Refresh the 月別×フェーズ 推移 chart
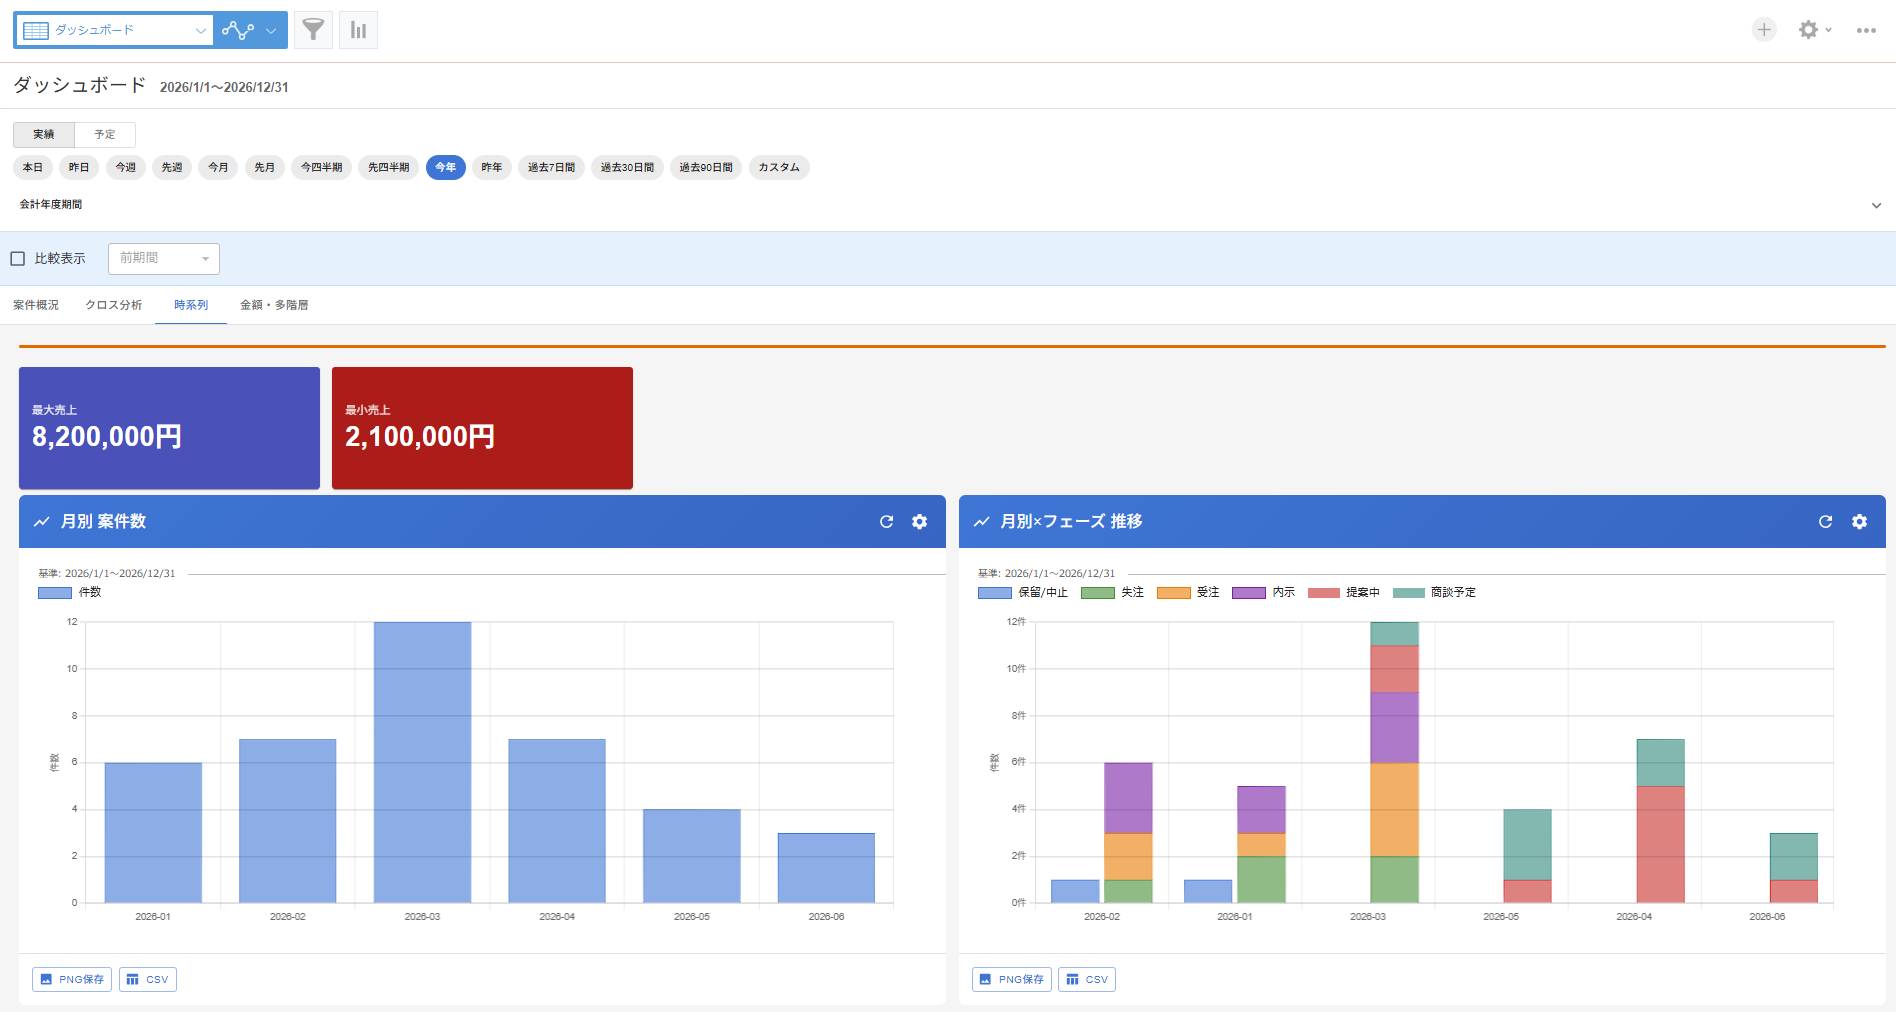Image resolution: width=1896 pixels, height=1012 pixels. pos(1825,522)
